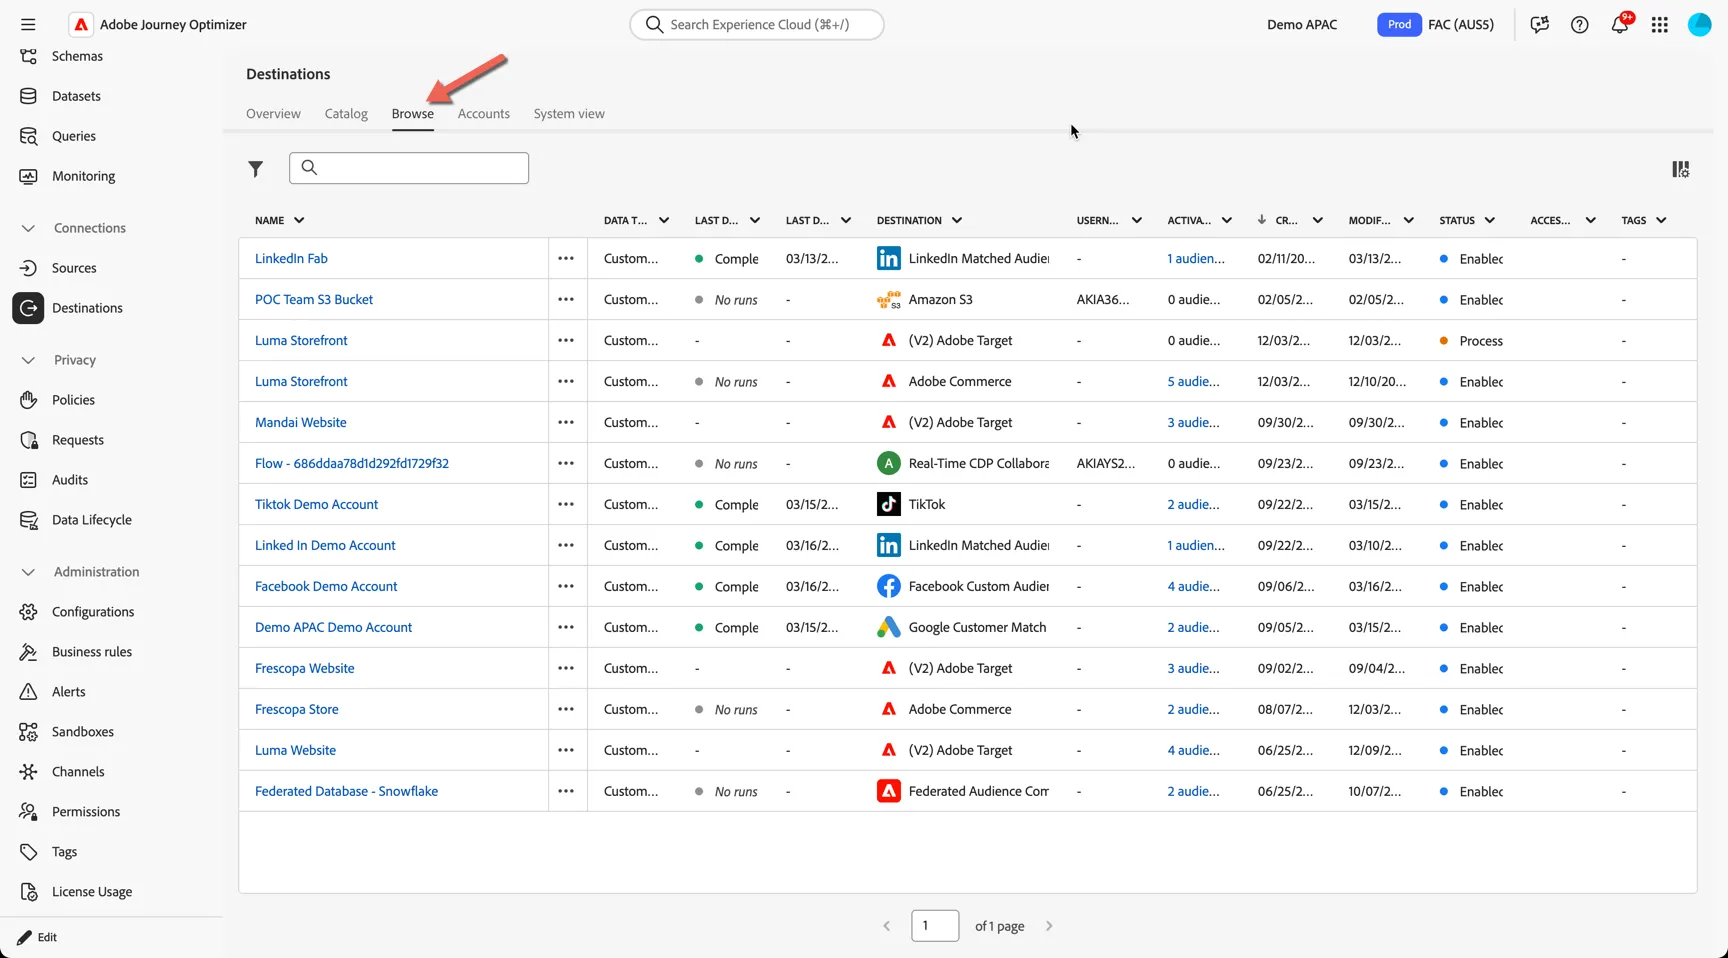Open the help question mark icon
Screen dimensions: 1728x958
(x=1579, y=24)
